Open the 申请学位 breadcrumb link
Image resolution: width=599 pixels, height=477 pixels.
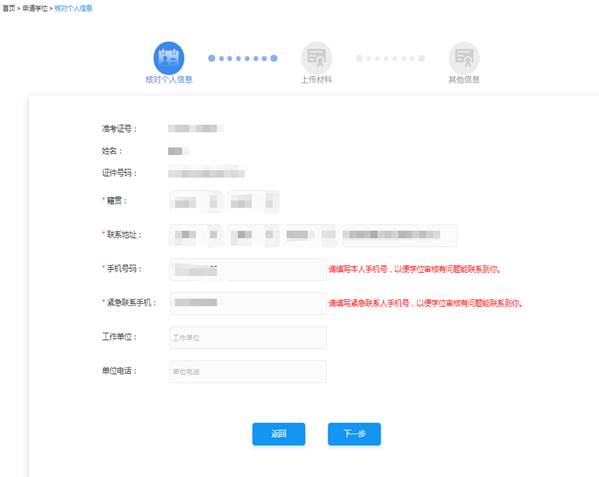coord(35,8)
